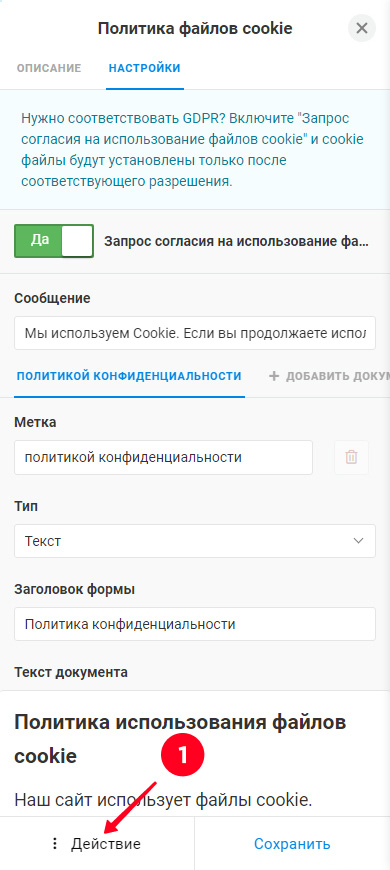The height and width of the screenshot is (870, 390).
Task: Open the Действие menu button
Action: [x=97, y=844]
